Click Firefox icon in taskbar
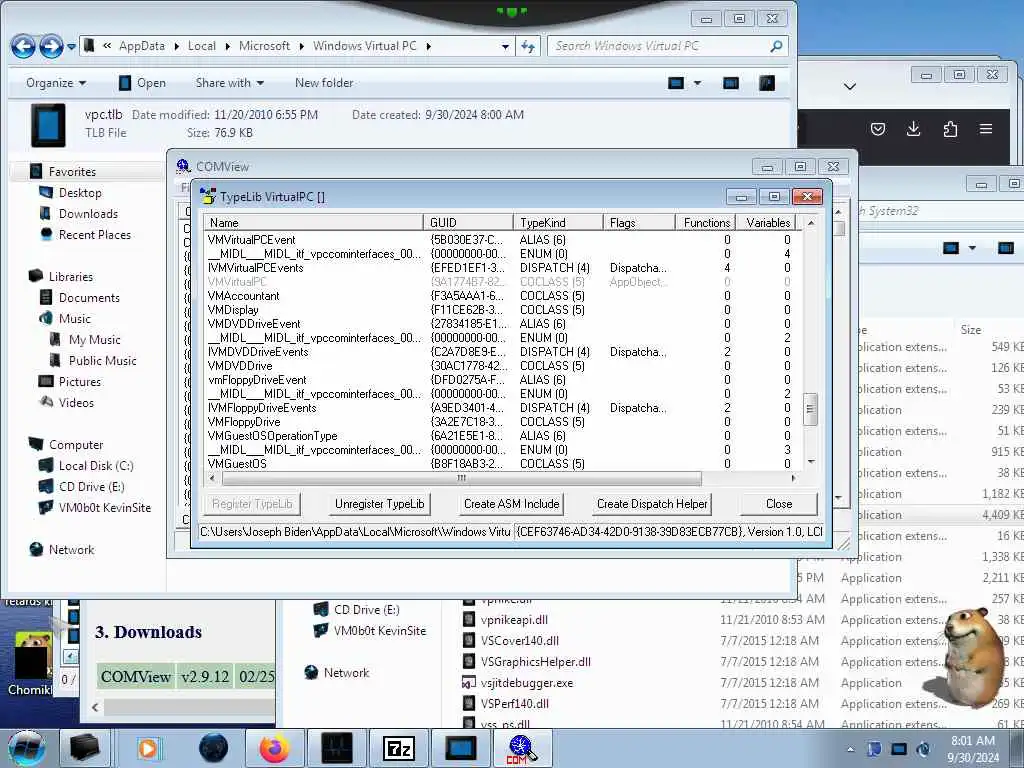Viewport: 1024px width, 768px height. point(274,748)
